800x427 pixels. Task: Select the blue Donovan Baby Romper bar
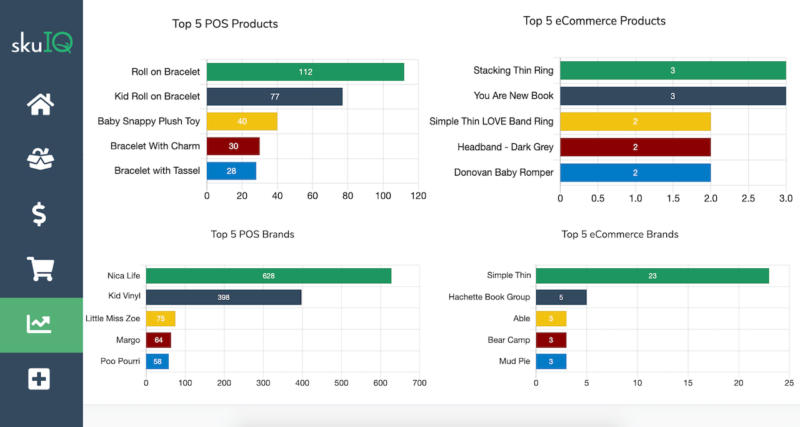(x=635, y=172)
